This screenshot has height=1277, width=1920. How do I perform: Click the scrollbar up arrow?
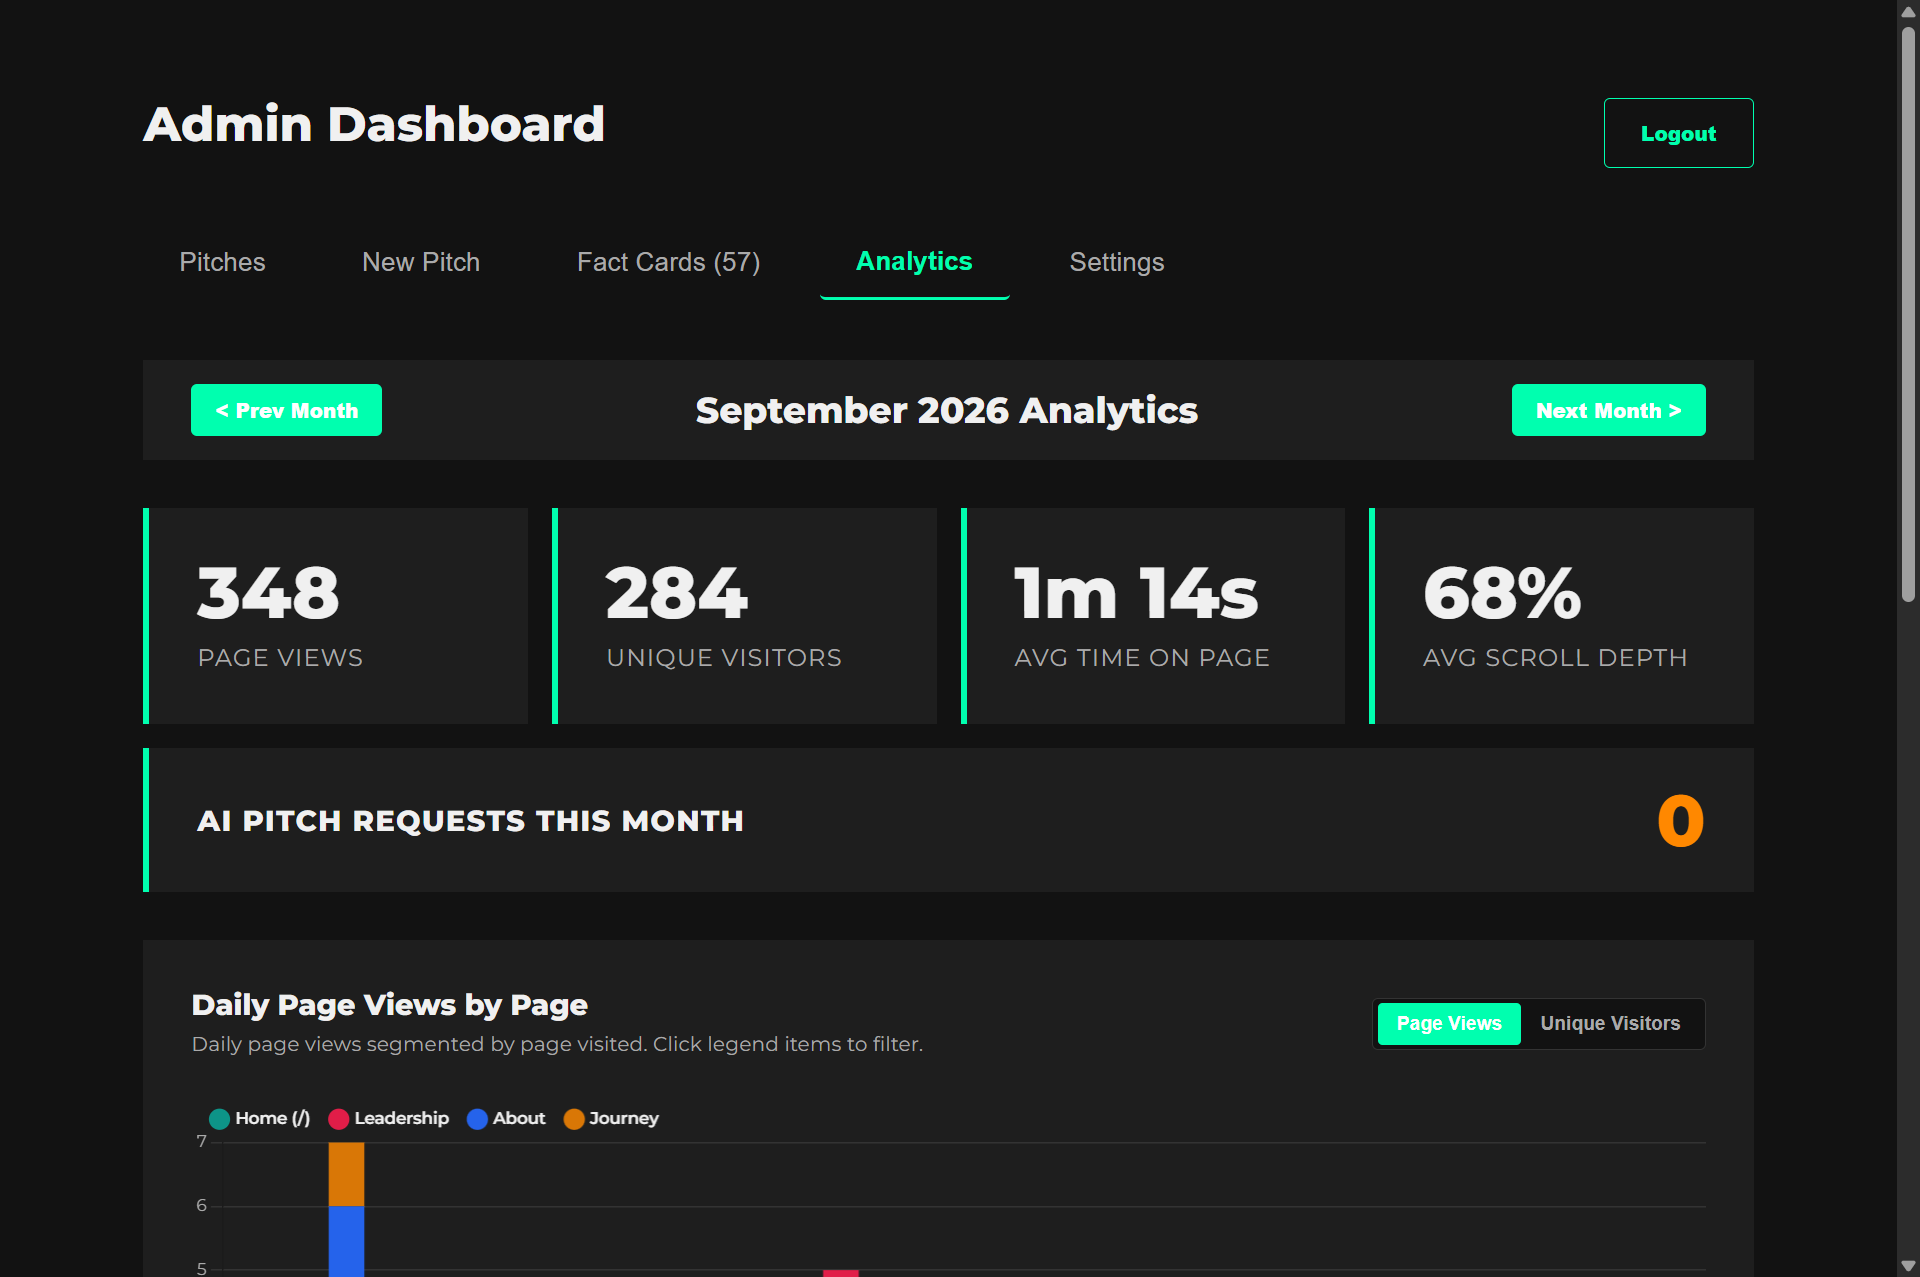1908,11
